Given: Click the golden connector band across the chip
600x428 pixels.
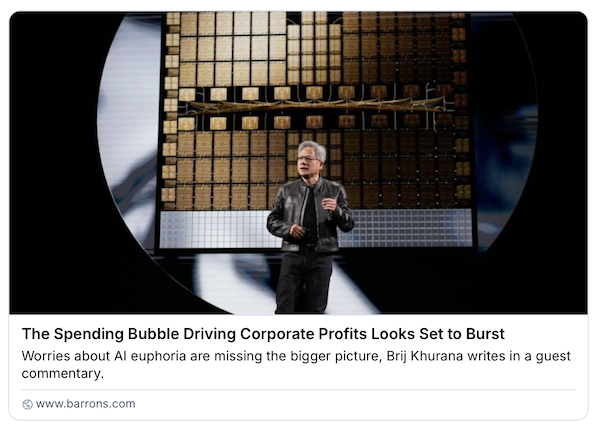Looking at the screenshot, I should (316, 106).
